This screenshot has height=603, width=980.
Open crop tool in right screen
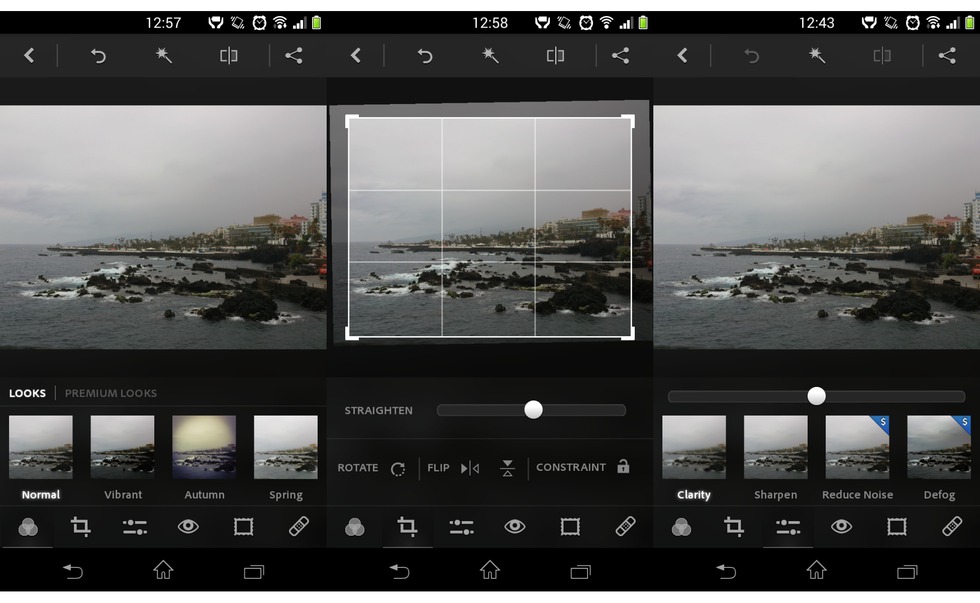[734, 527]
